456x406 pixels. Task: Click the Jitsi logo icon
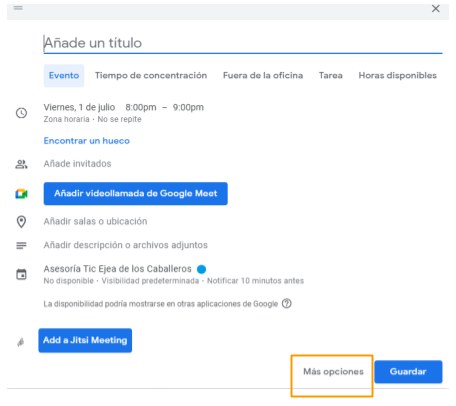(21, 342)
